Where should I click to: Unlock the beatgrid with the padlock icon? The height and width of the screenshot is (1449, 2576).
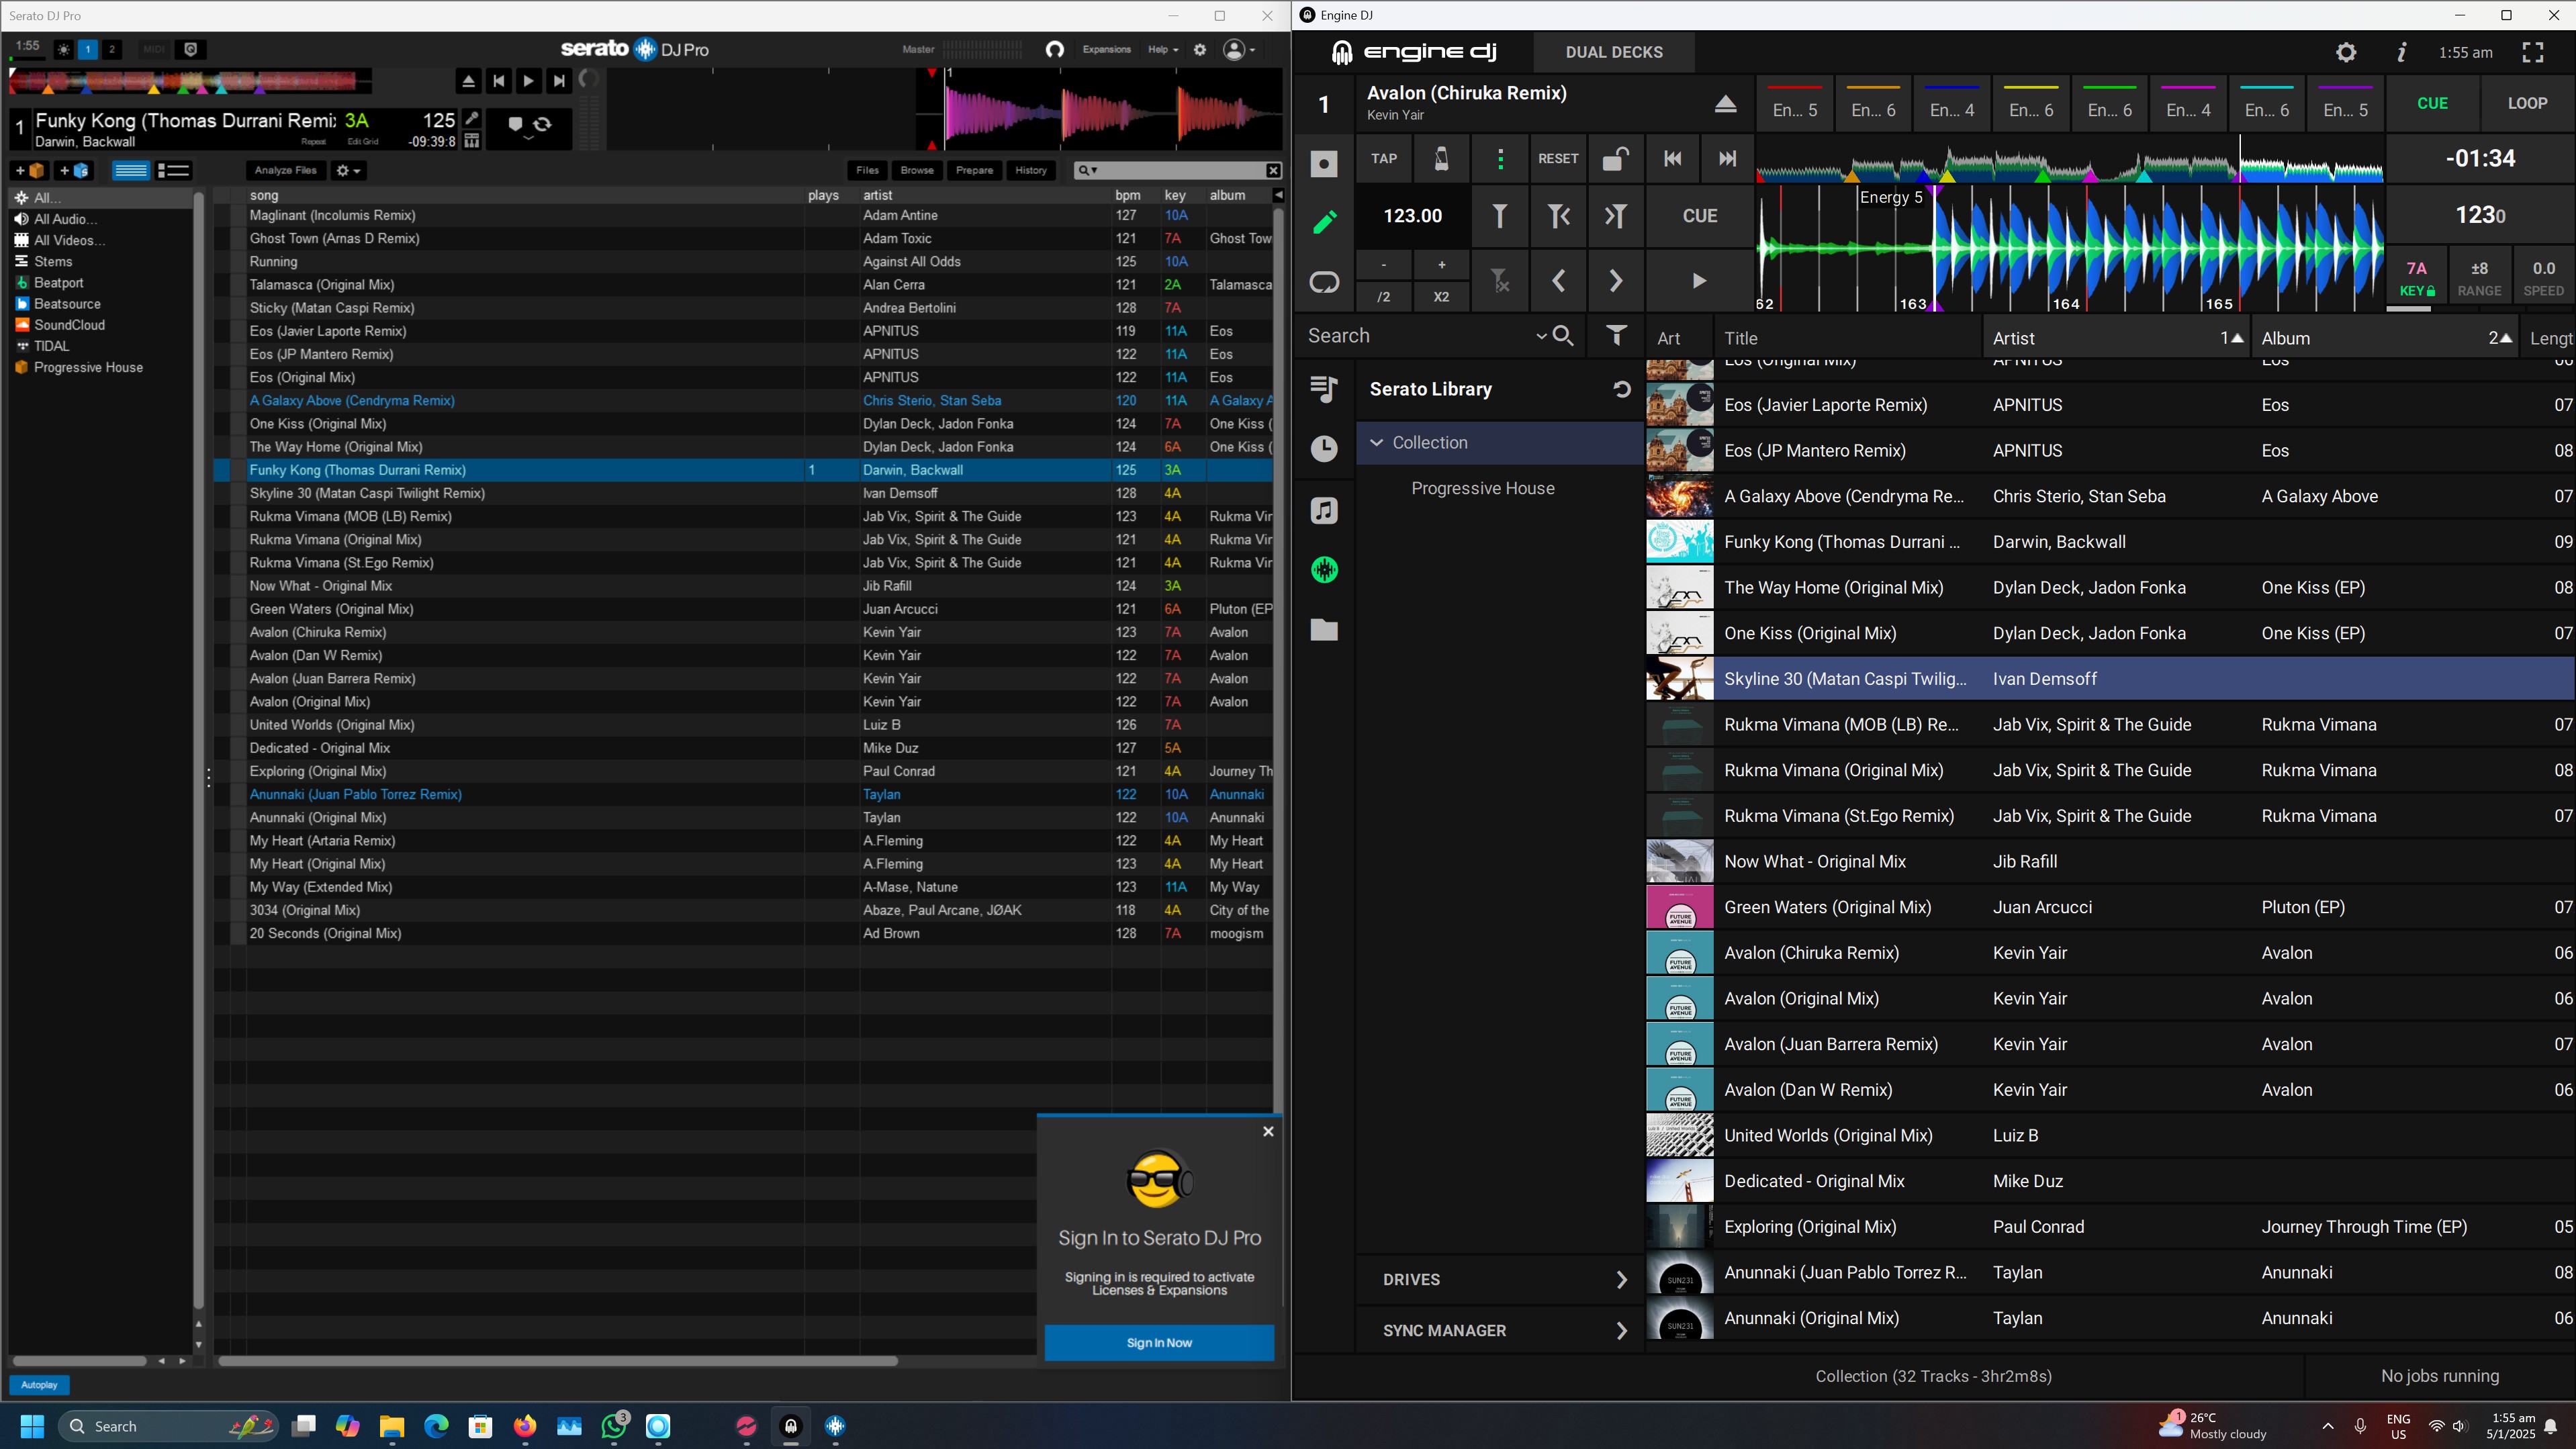1615,159
